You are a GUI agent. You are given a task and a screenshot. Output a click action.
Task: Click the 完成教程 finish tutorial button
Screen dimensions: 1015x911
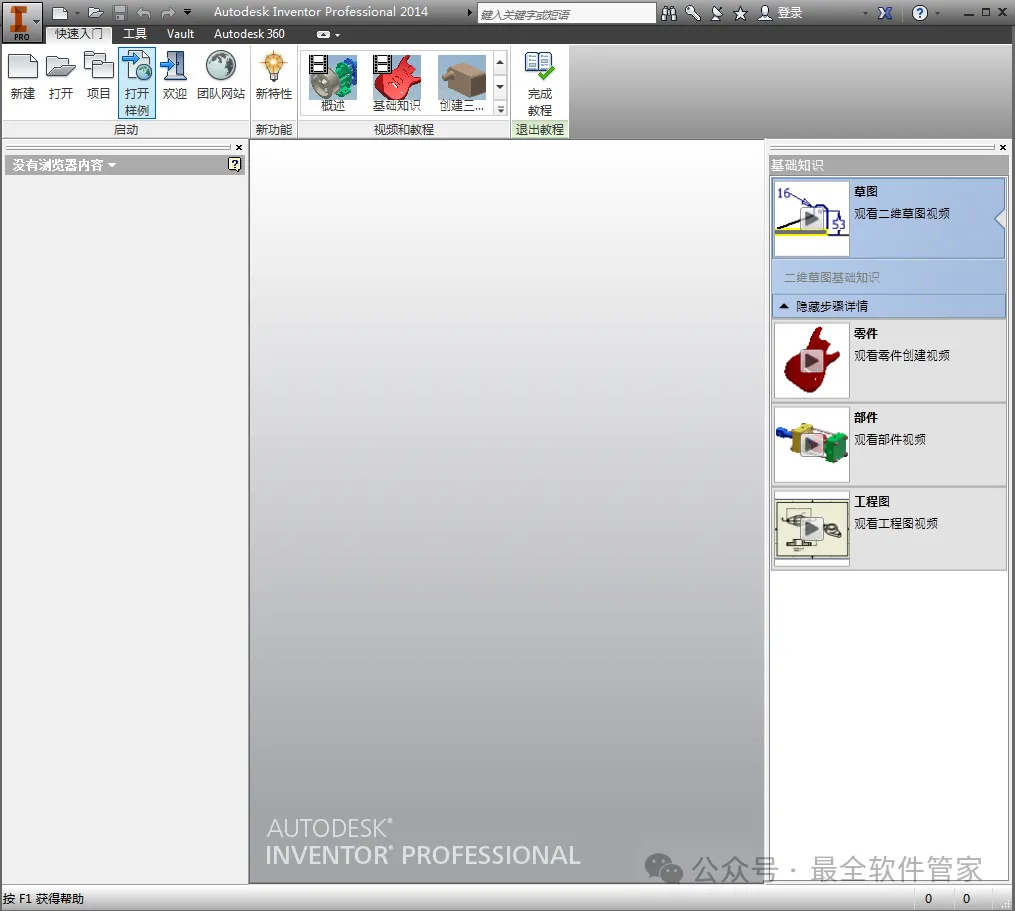tap(540, 84)
